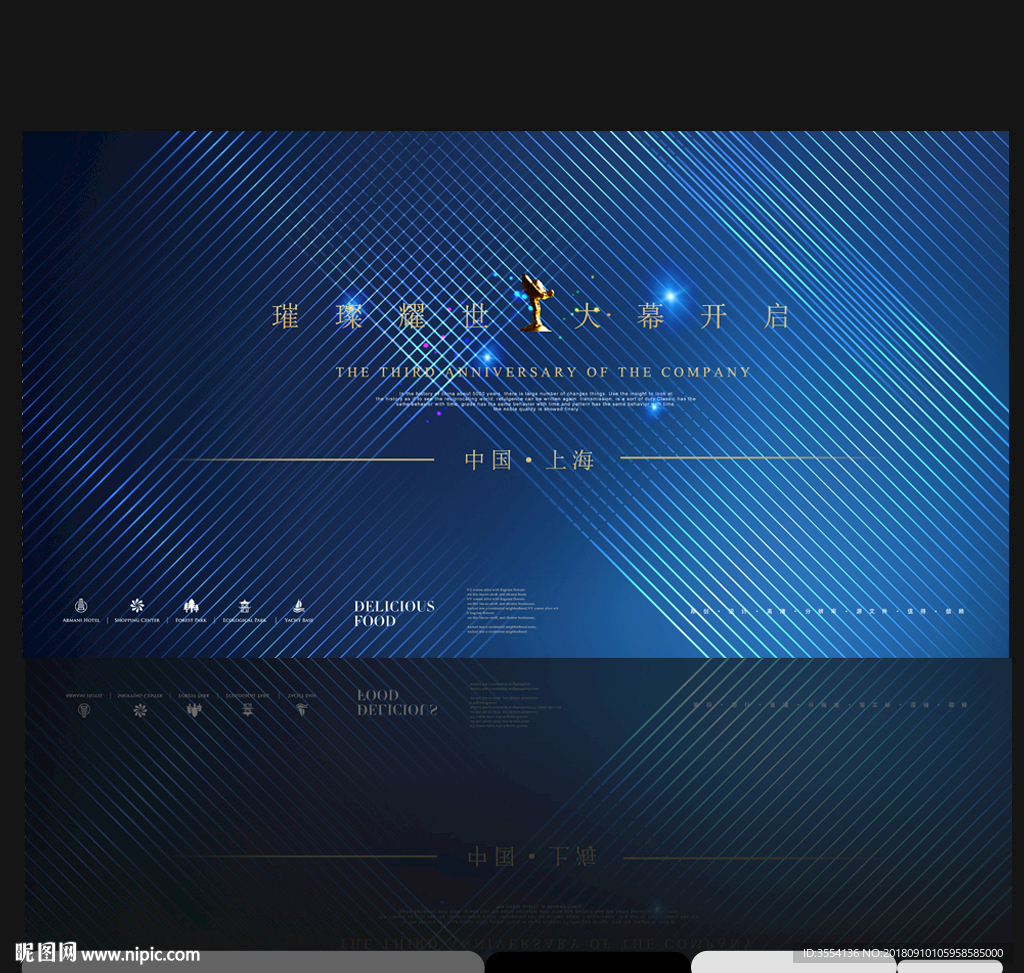Click the gold character '耀' in the title
Screen dimensions: 1024x973
click(x=412, y=317)
